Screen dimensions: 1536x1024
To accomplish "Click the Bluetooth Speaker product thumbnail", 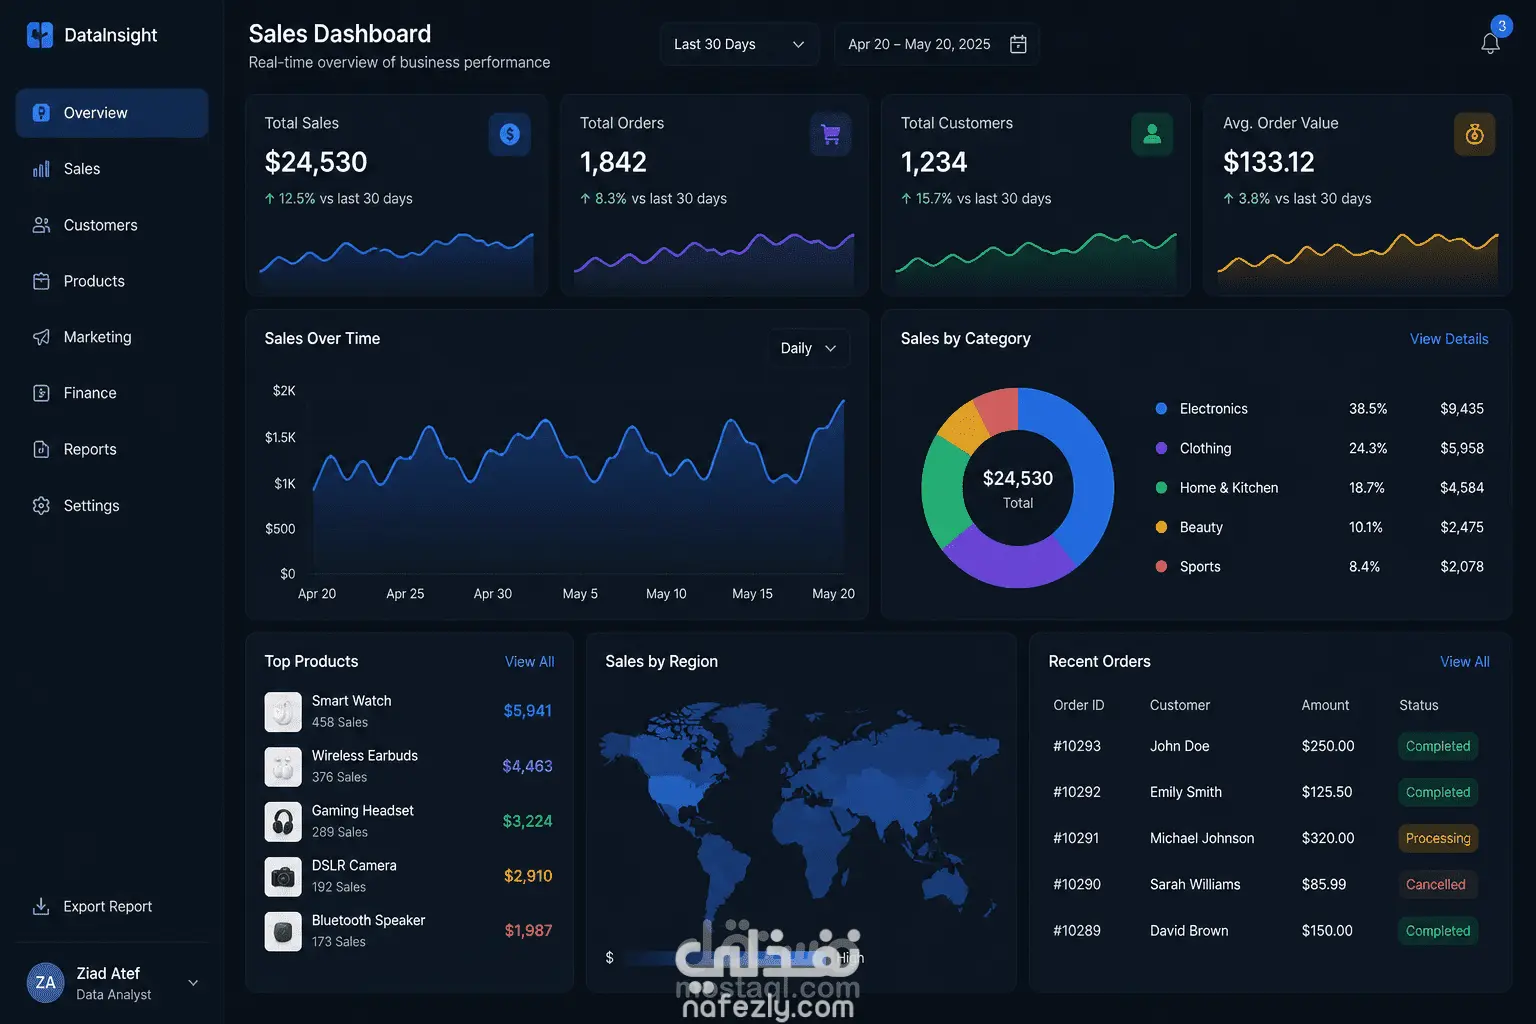I will 283,932.
